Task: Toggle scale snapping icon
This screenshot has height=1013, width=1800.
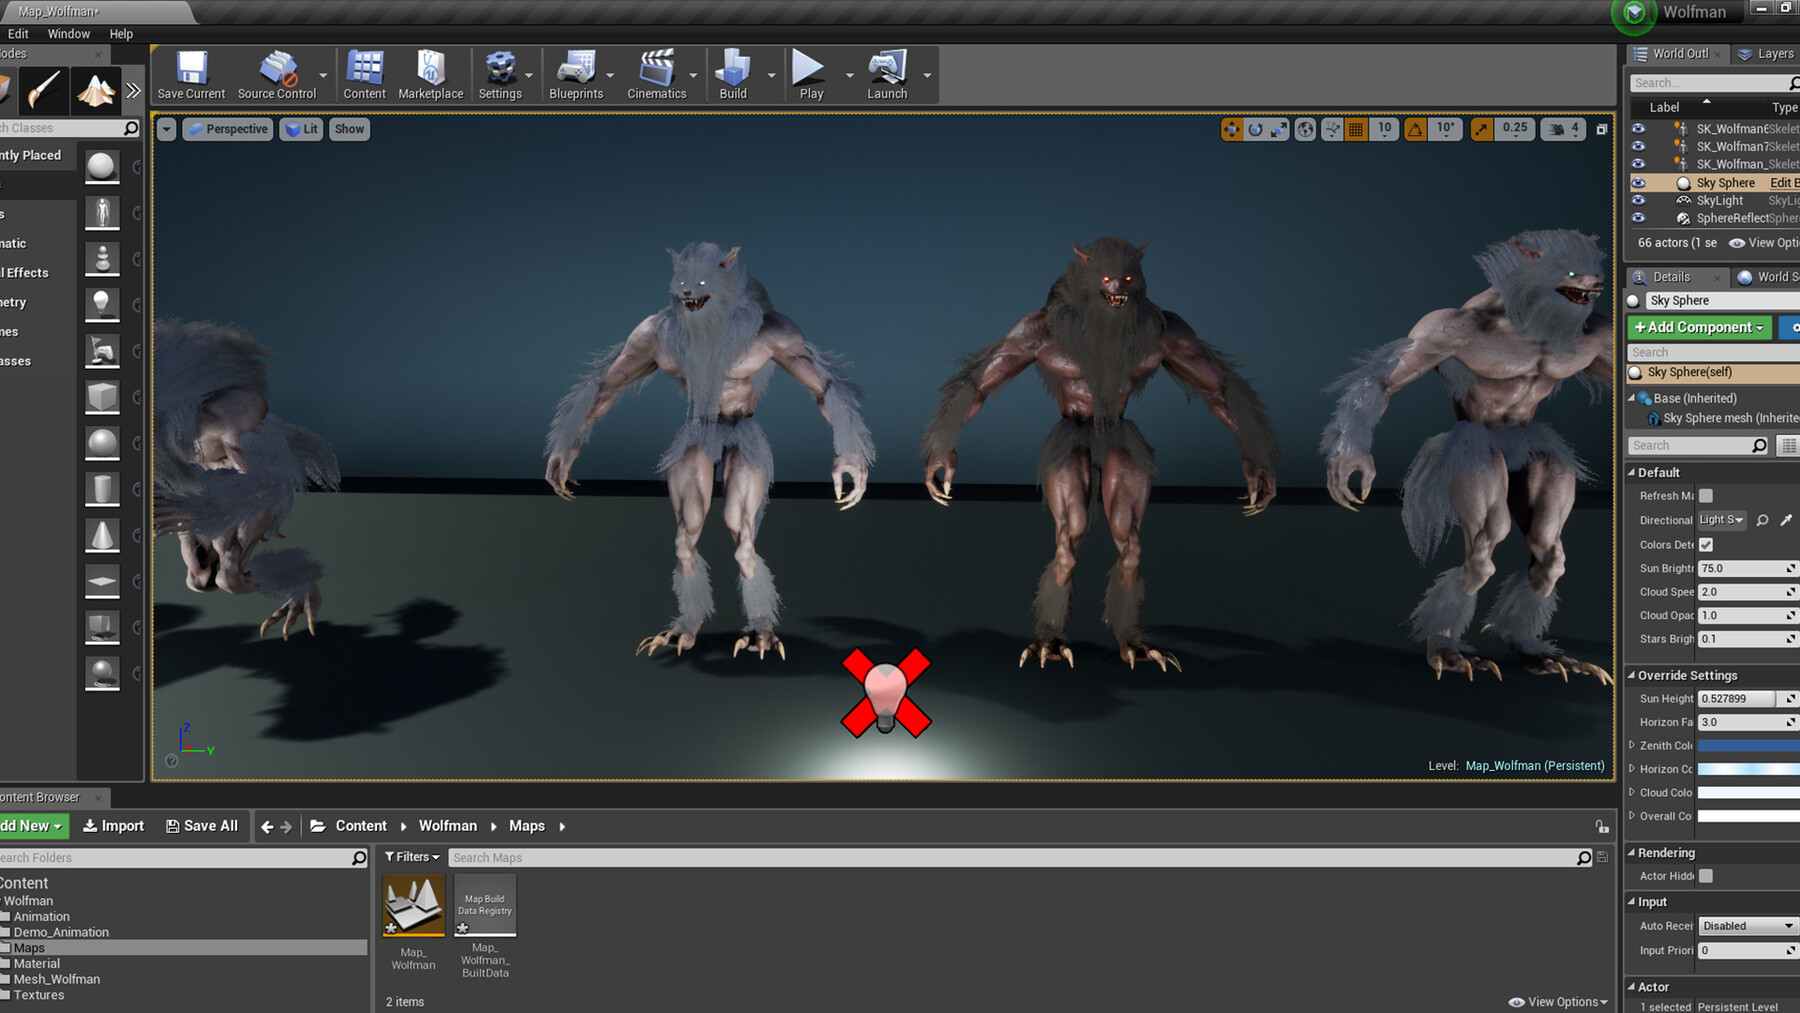Action: 1481,129
